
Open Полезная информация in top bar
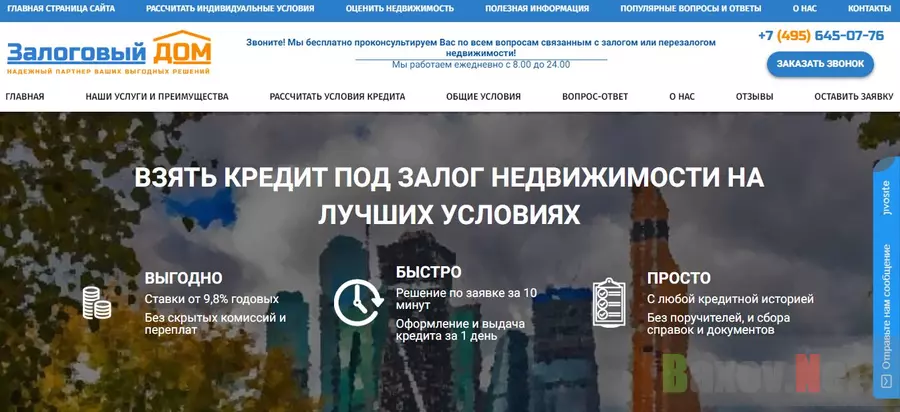click(x=537, y=9)
